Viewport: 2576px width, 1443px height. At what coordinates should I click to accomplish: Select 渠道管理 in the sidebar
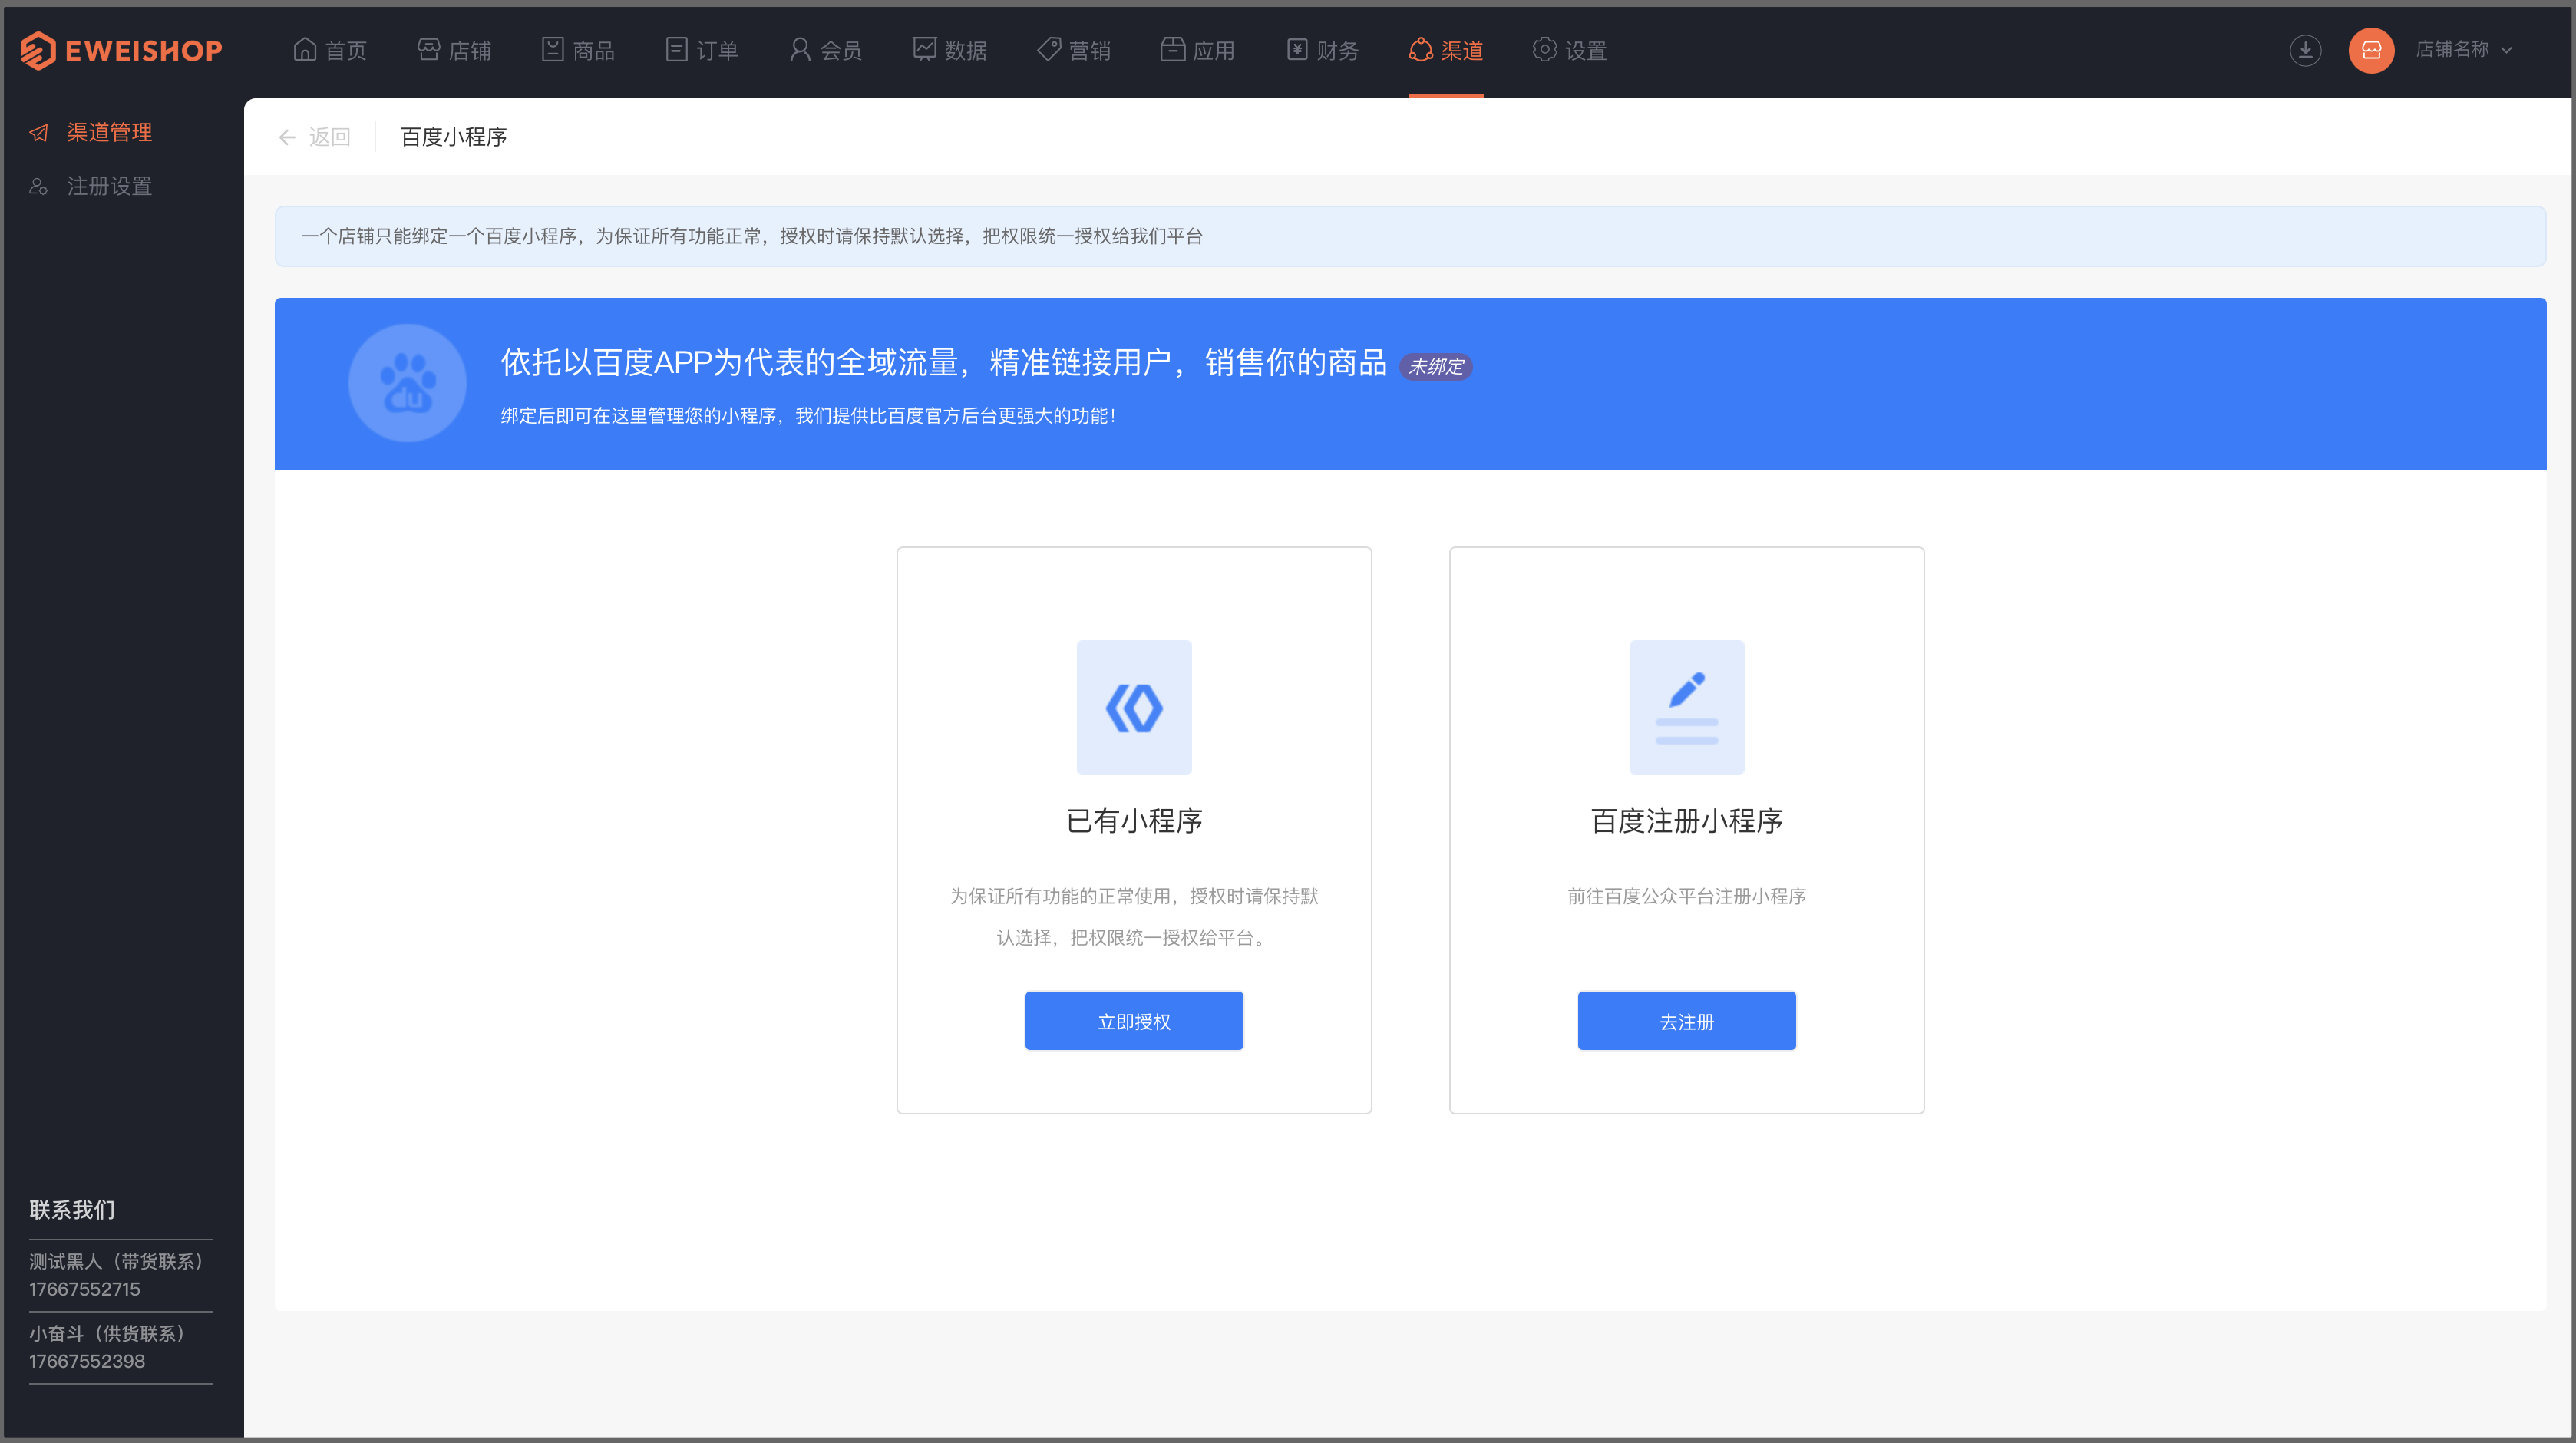pos(110,132)
